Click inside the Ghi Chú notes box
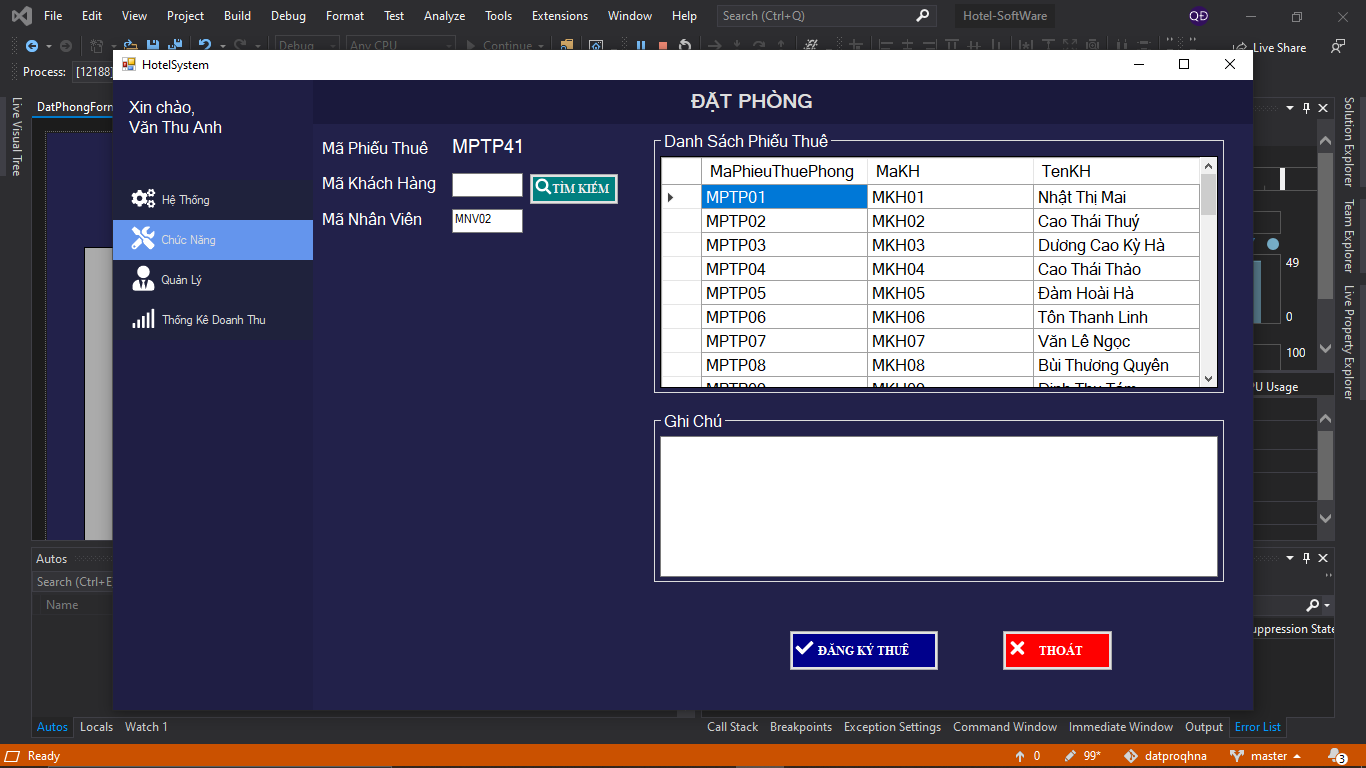 938,506
